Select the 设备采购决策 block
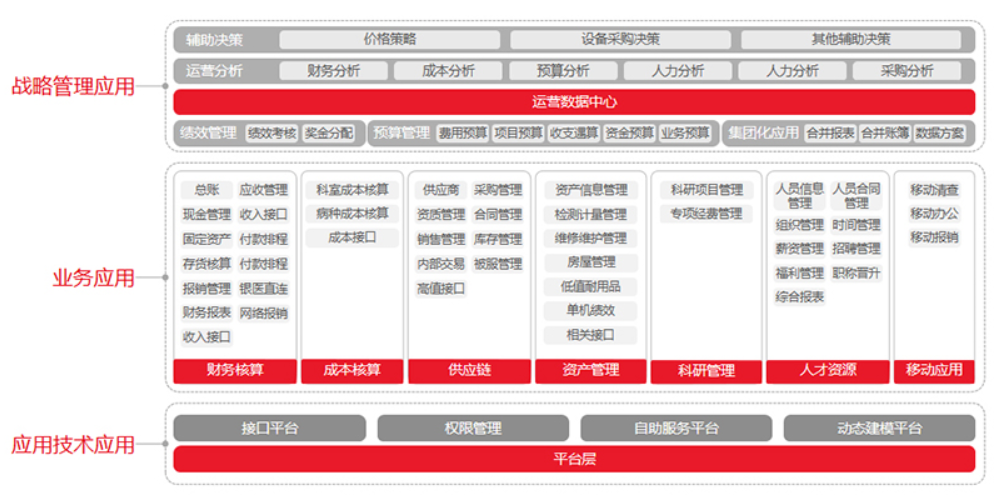 pos(620,40)
